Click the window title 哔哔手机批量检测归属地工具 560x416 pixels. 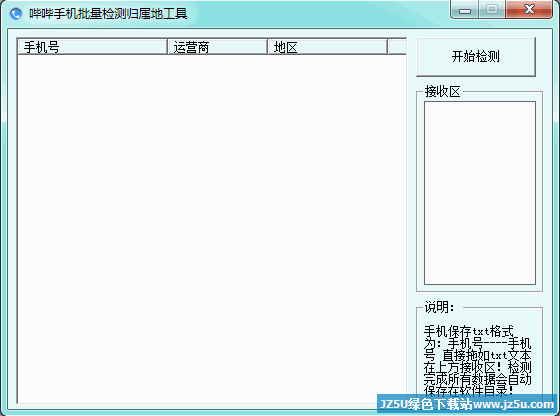[x=108, y=14]
